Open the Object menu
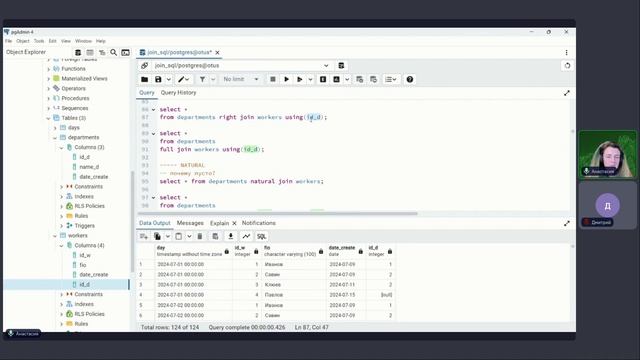640x360 pixels. point(22,41)
